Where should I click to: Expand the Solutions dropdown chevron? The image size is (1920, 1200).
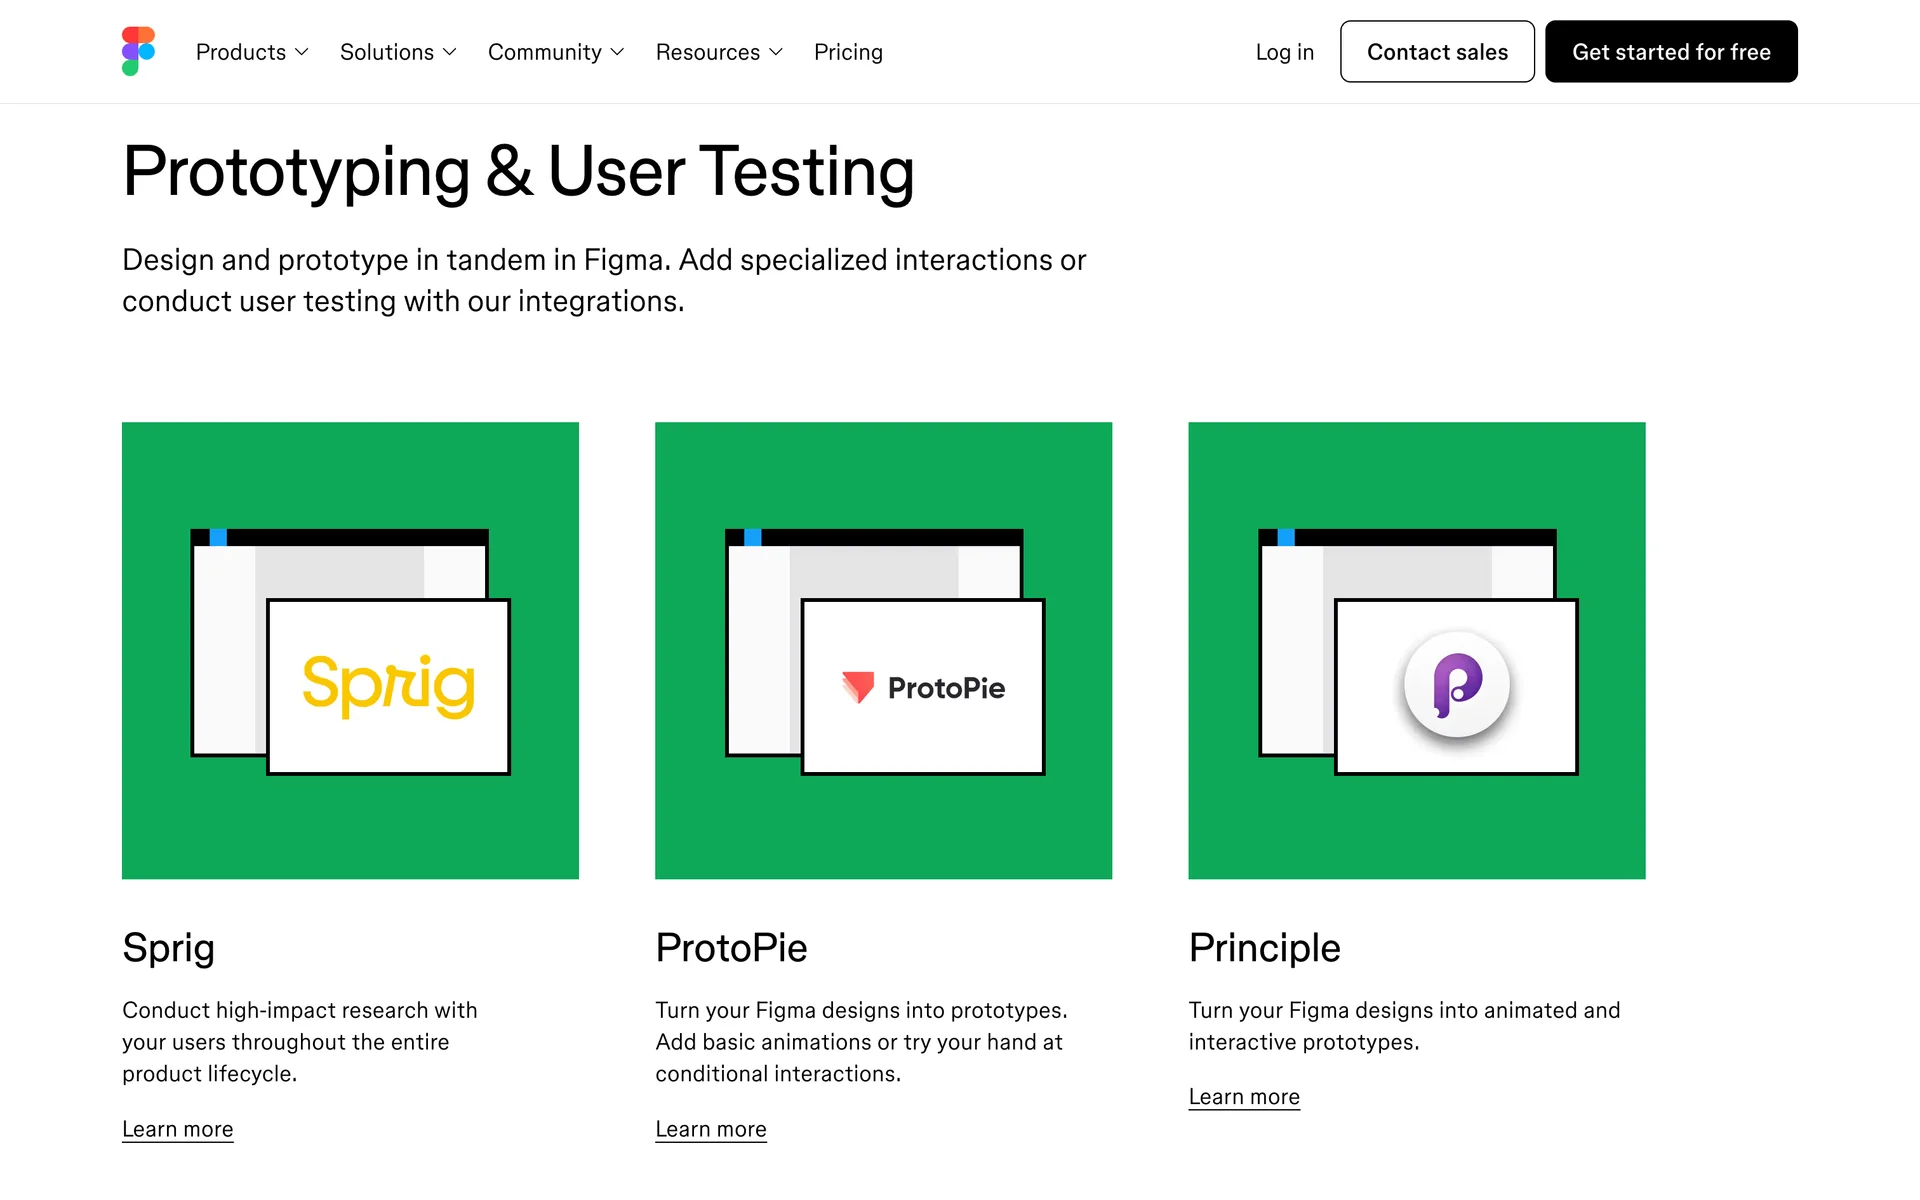[450, 52]
